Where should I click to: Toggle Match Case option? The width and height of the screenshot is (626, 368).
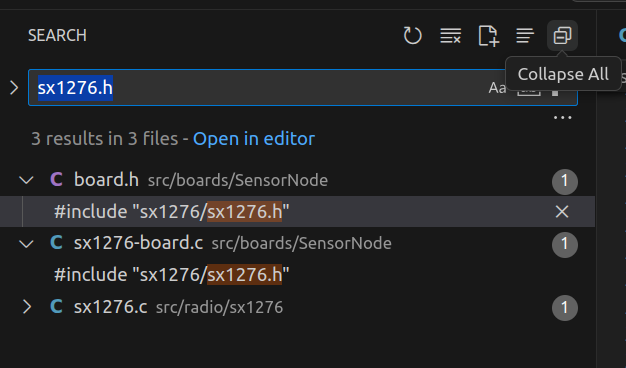497,88
